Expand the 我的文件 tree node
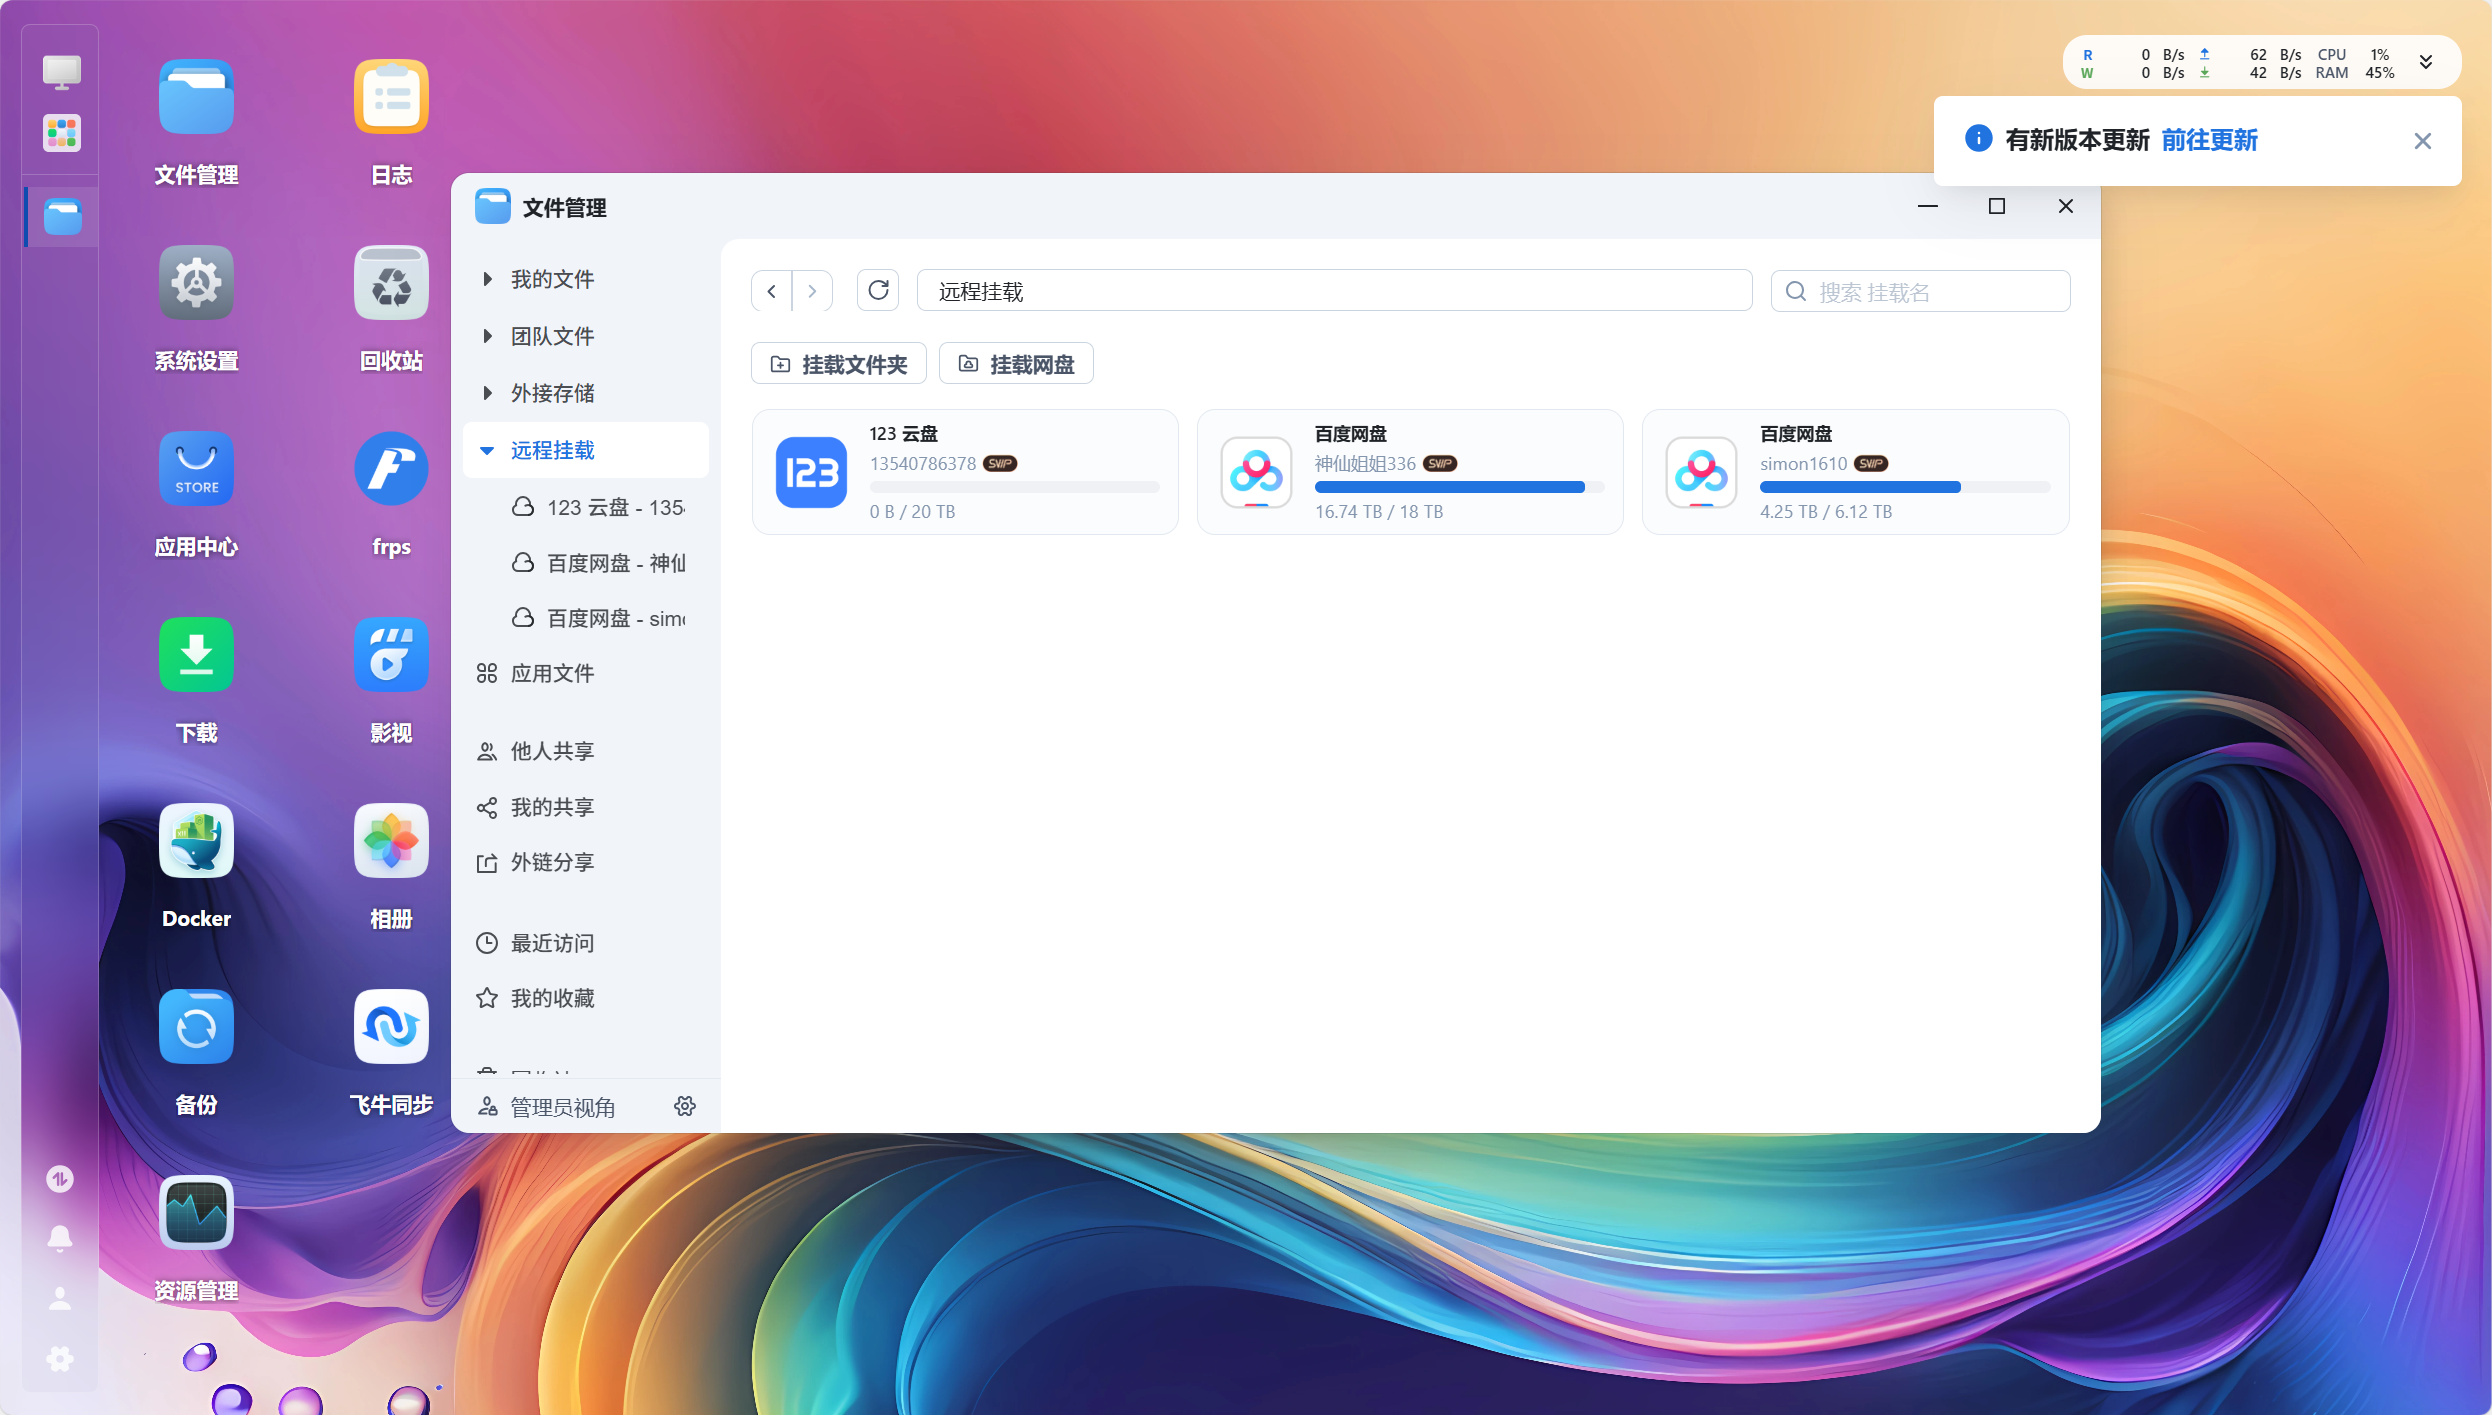The width and height of the screenshot is (2492, 1415). tap(487, 279)
